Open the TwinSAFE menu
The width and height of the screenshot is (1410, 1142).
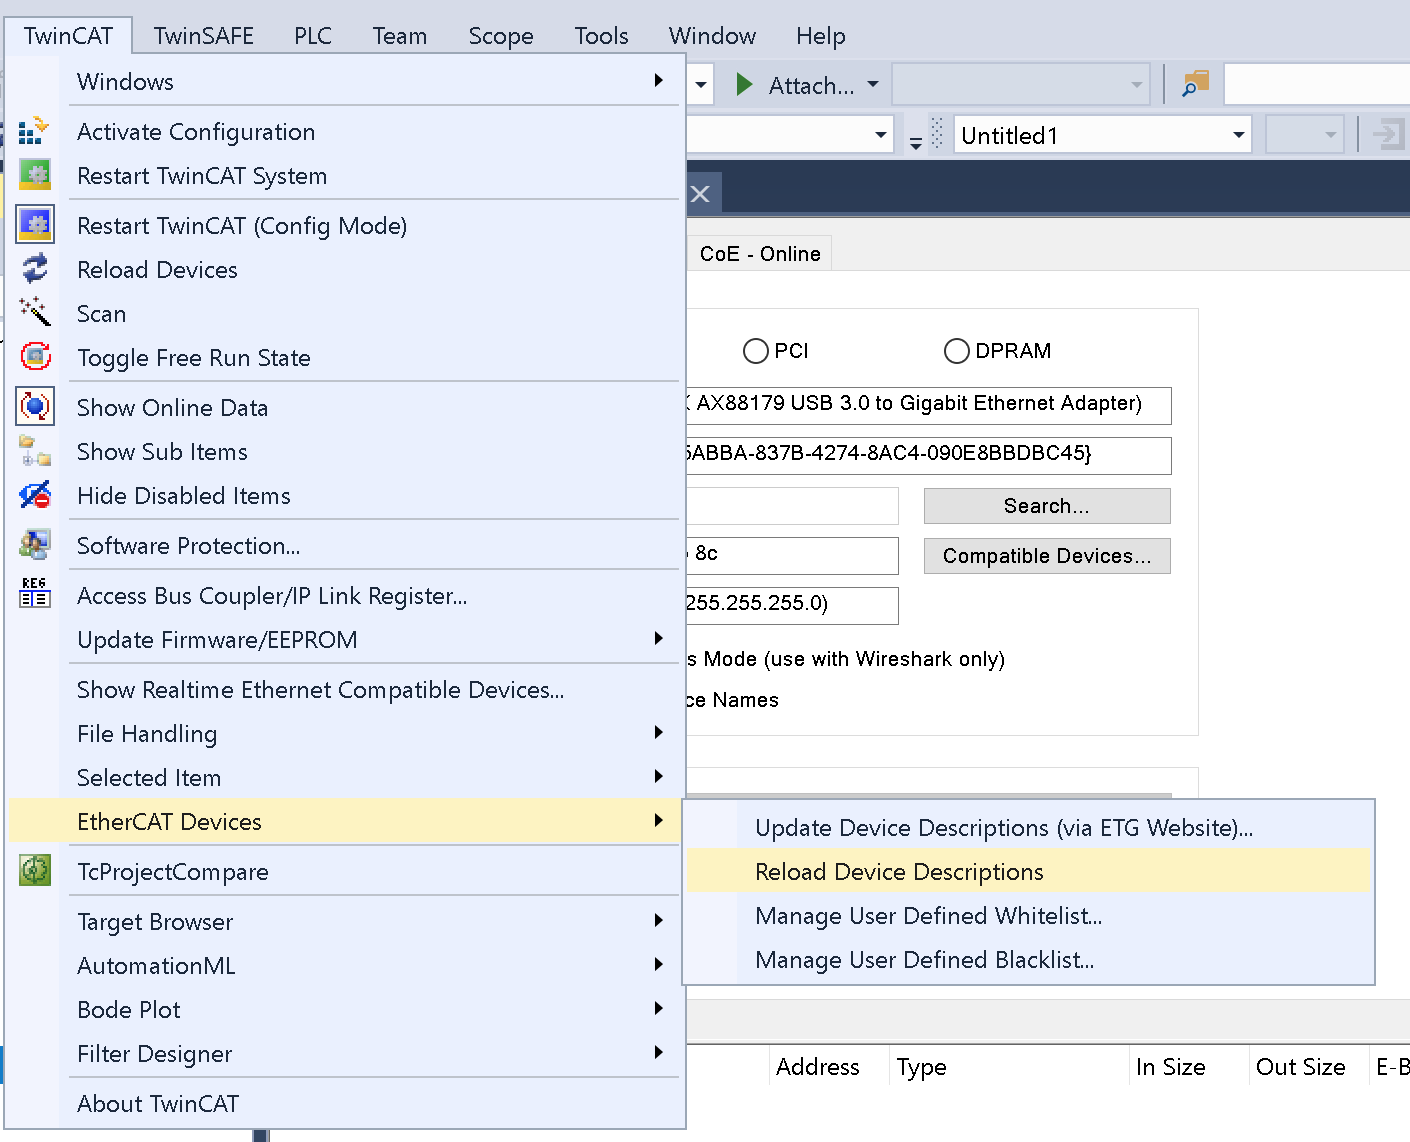[204, 36]
